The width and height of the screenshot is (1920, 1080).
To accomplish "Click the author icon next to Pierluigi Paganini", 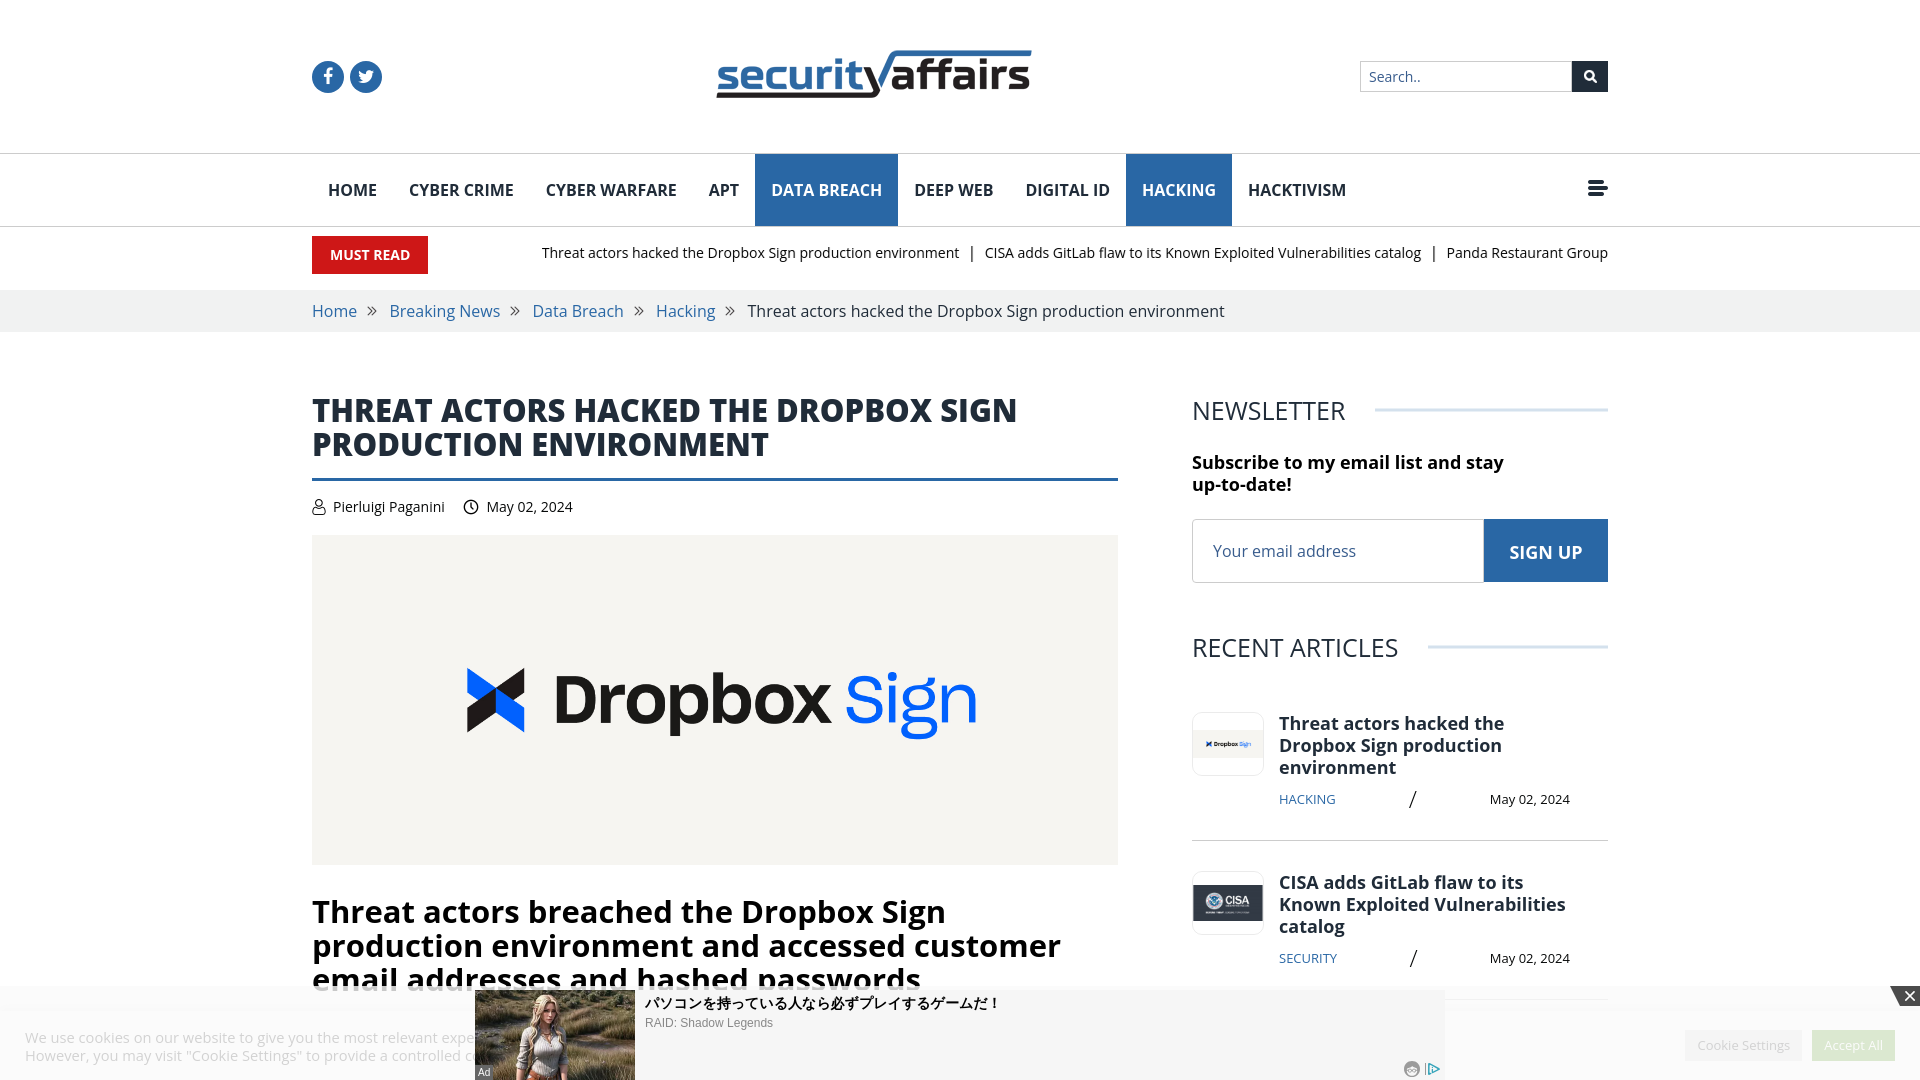I will (319, 508).
